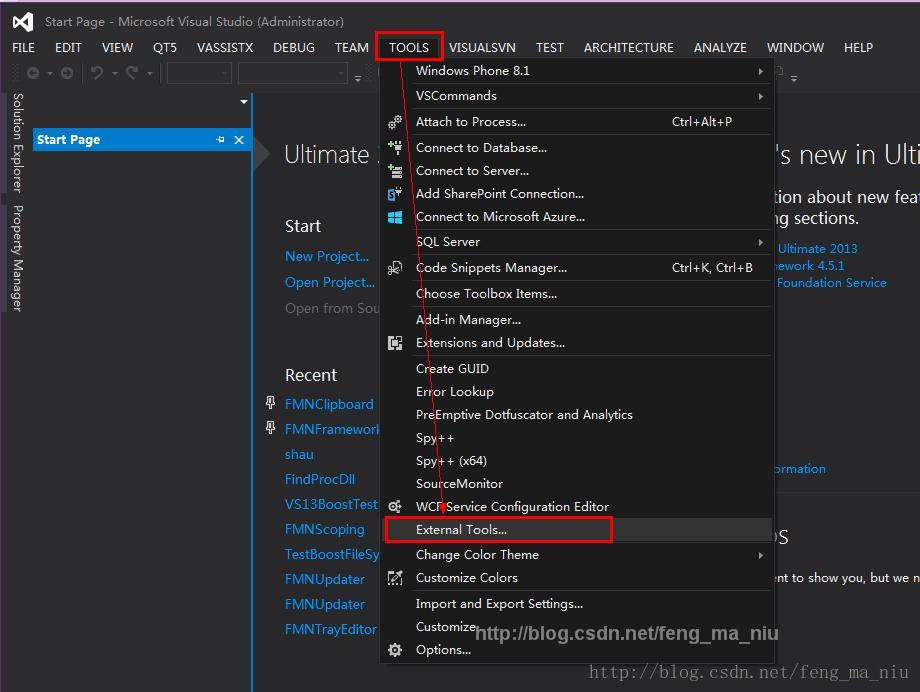
Task: Click the Code Snippets Manager icon
Action: coord(395,268)
